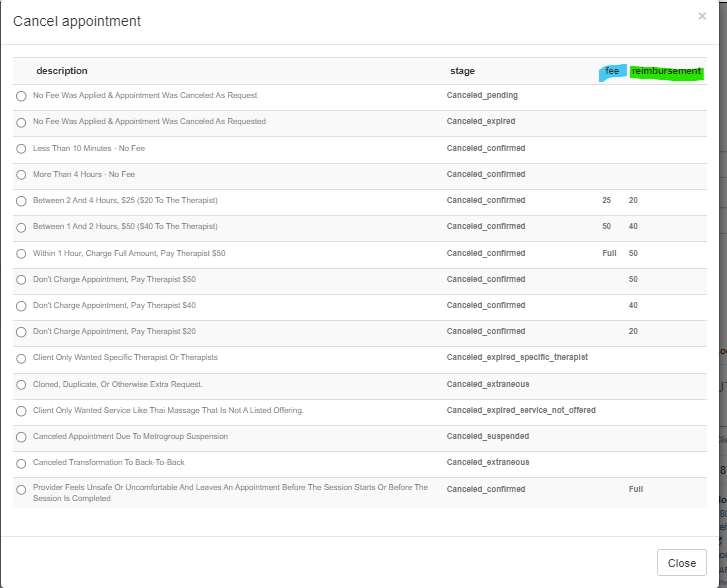This screenshot has height=588, width=727.
Task: Click the blue-highlighted fee column header
Action: click(x=612, y=71)
